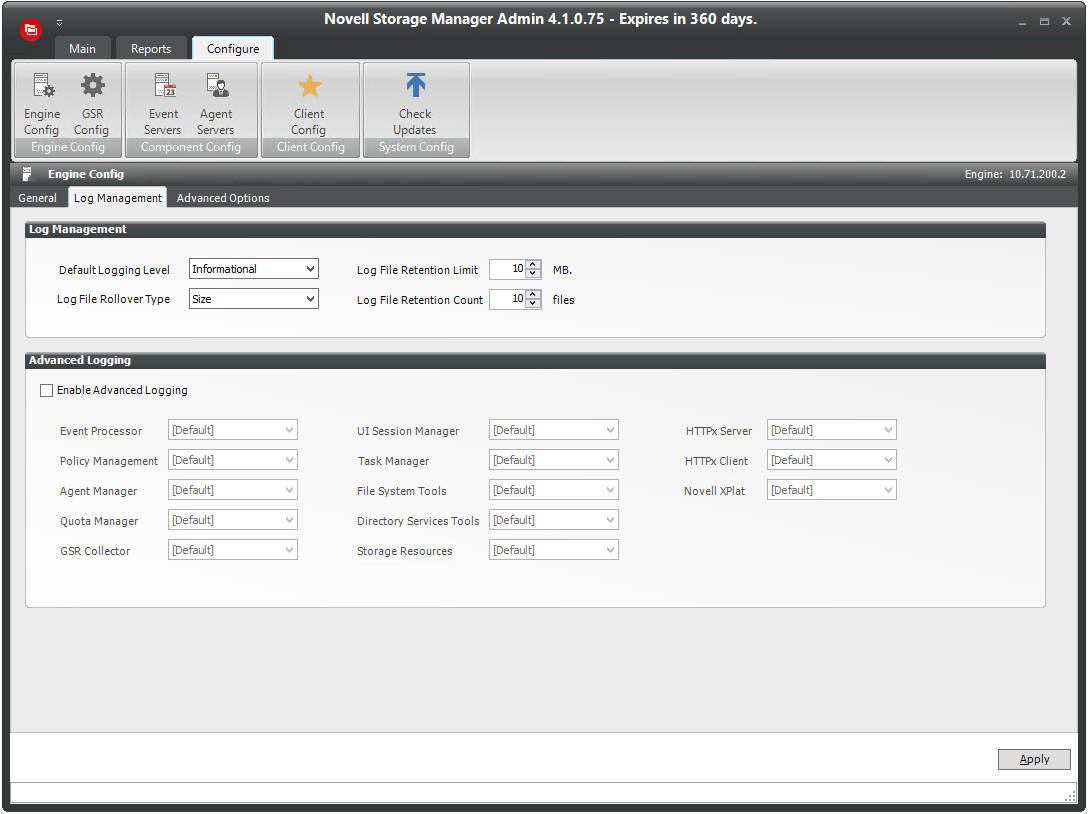Click the Default Logging Level label
The width and height of the screenshot is (1088, 814).
click(x=114, y=270)
